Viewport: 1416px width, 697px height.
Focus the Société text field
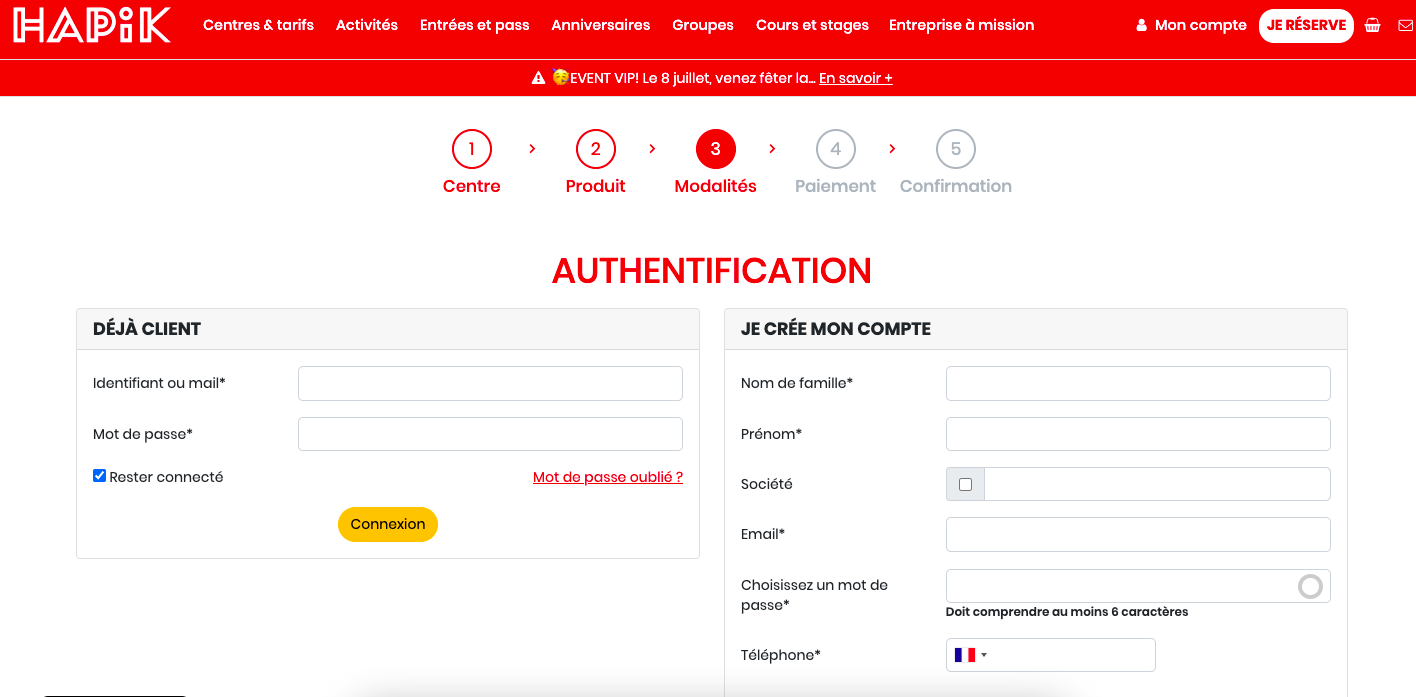(x=1157, y=484)
